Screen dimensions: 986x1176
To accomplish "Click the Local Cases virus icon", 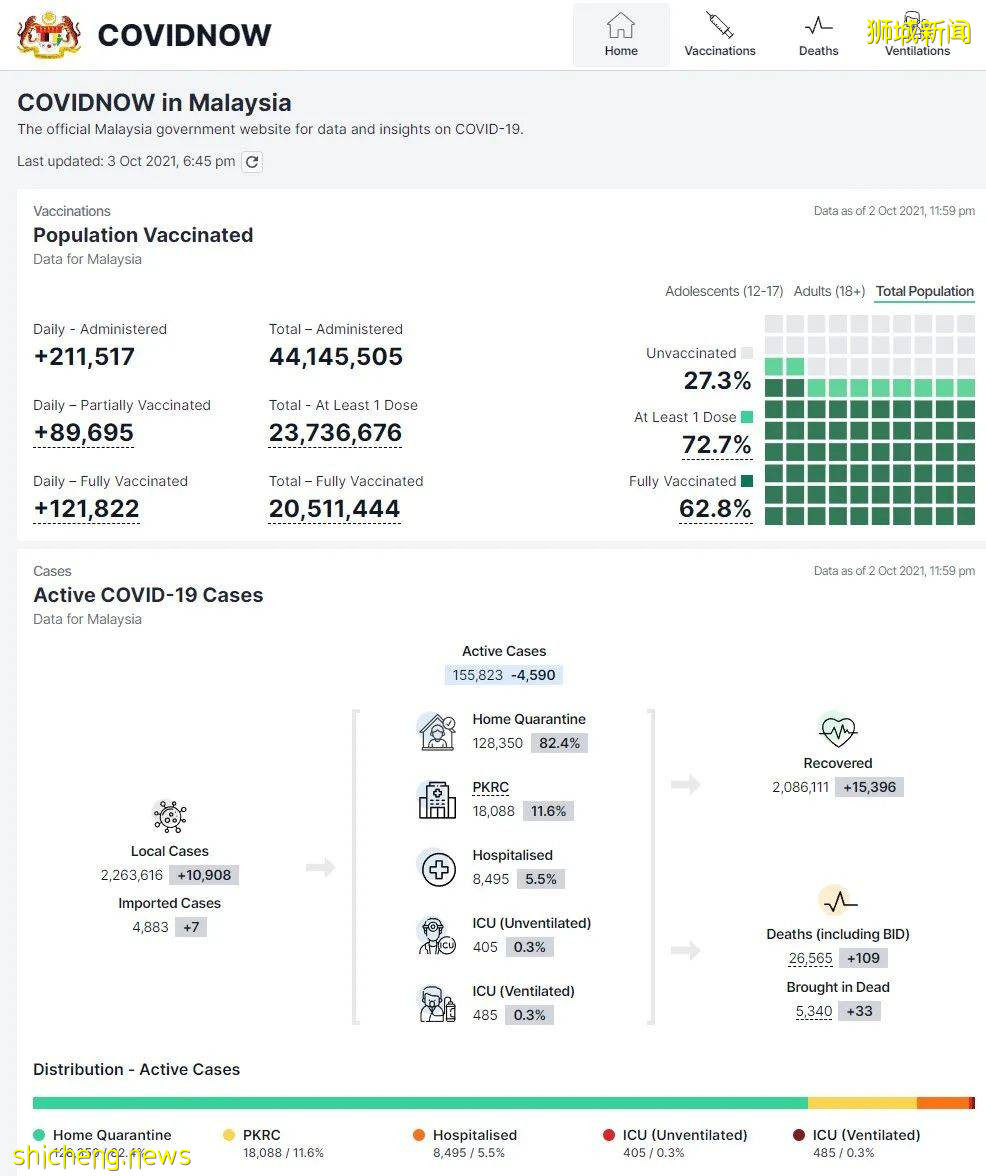I will (170, 816).
